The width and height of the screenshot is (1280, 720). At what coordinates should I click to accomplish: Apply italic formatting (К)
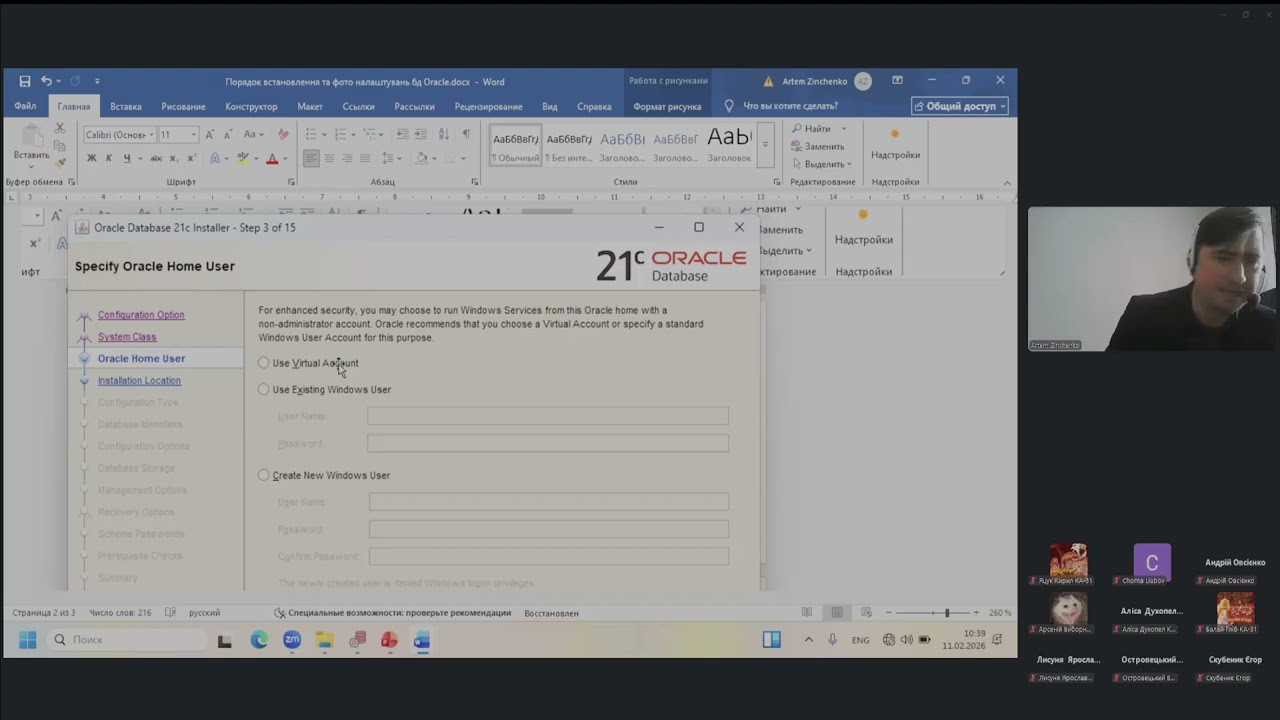coord(109,158)
